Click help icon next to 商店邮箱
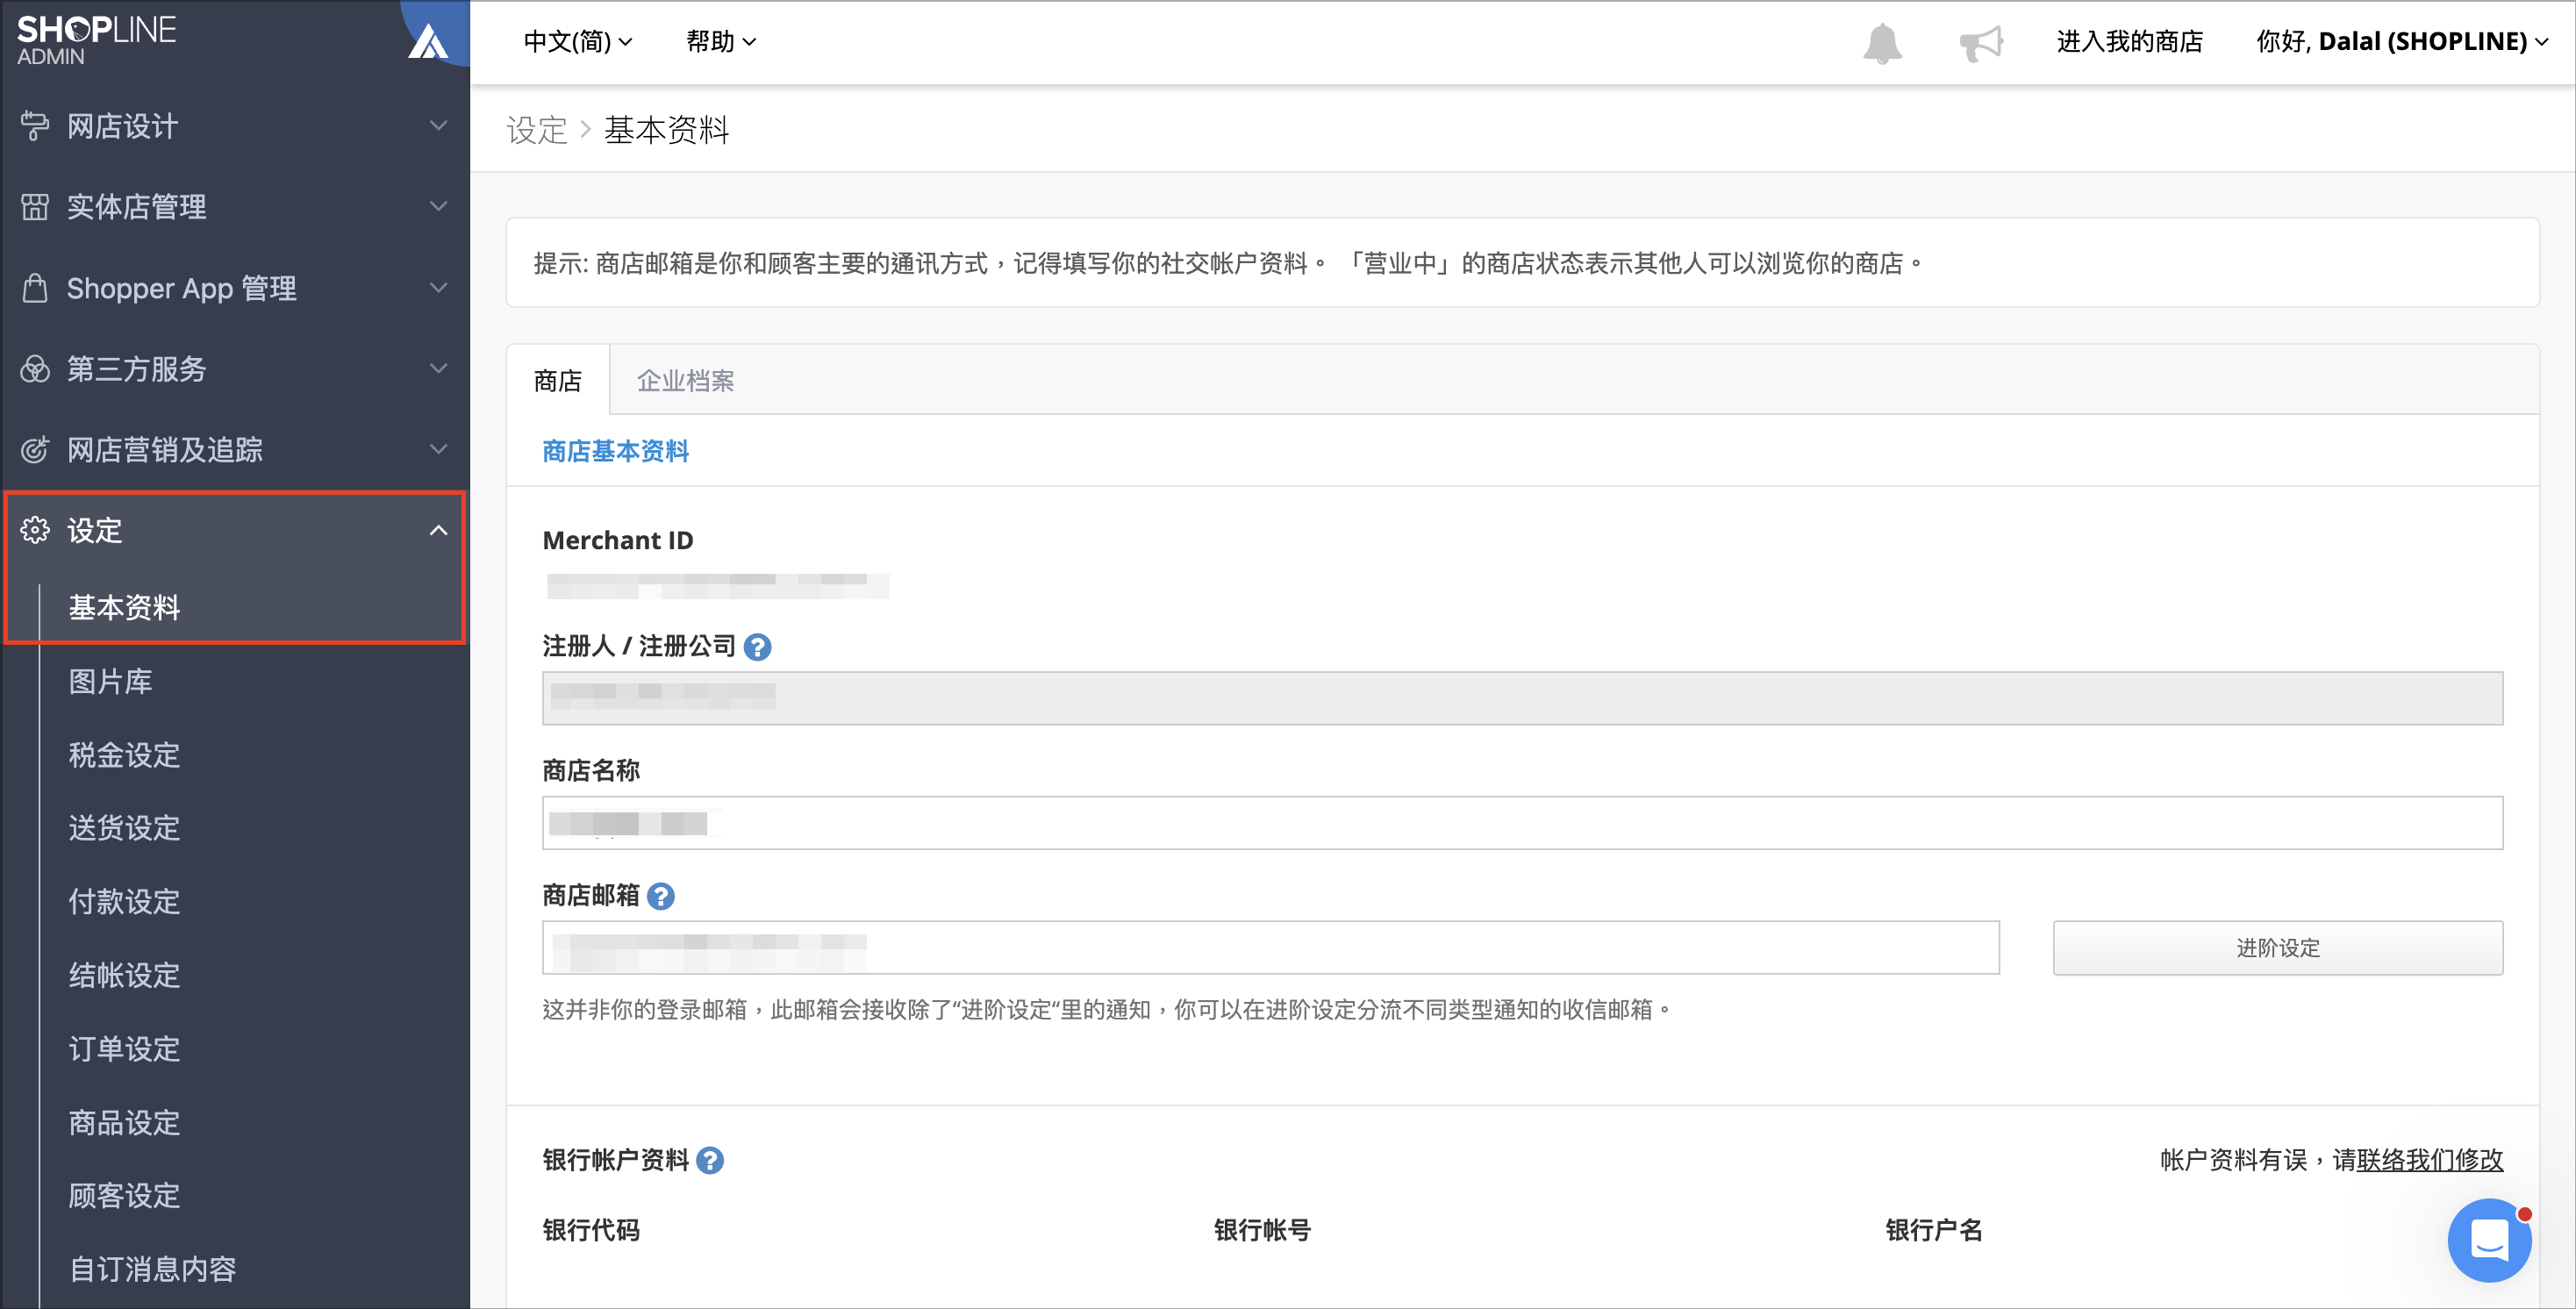Viewport: 2576px width, 1309px height. (660, 896)
